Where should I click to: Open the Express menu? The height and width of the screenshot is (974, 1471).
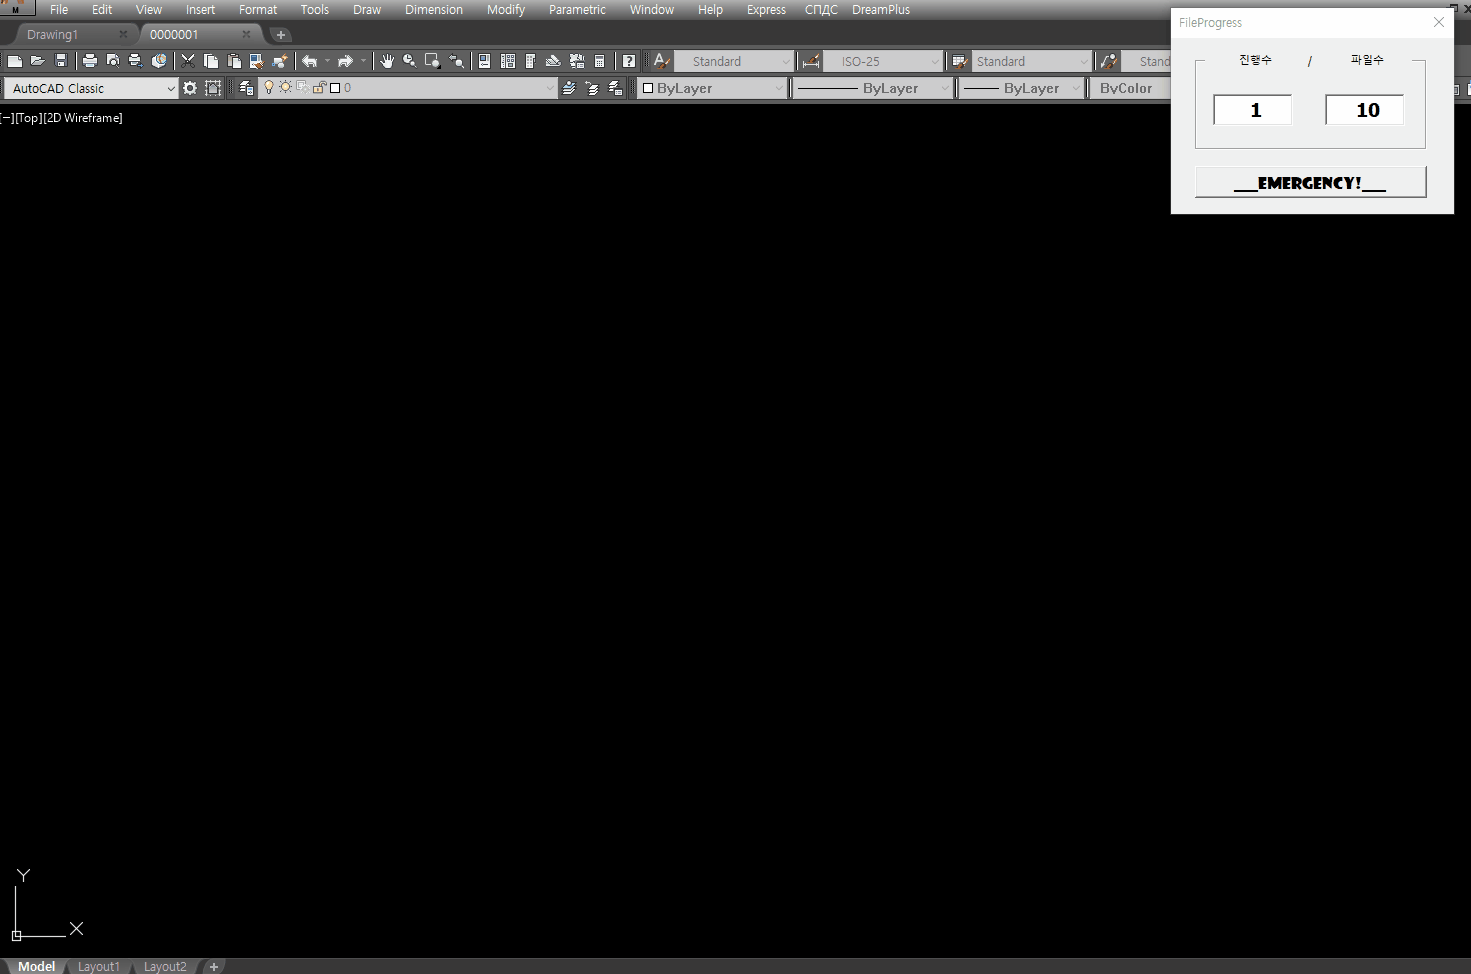click(x=765, y=9)
